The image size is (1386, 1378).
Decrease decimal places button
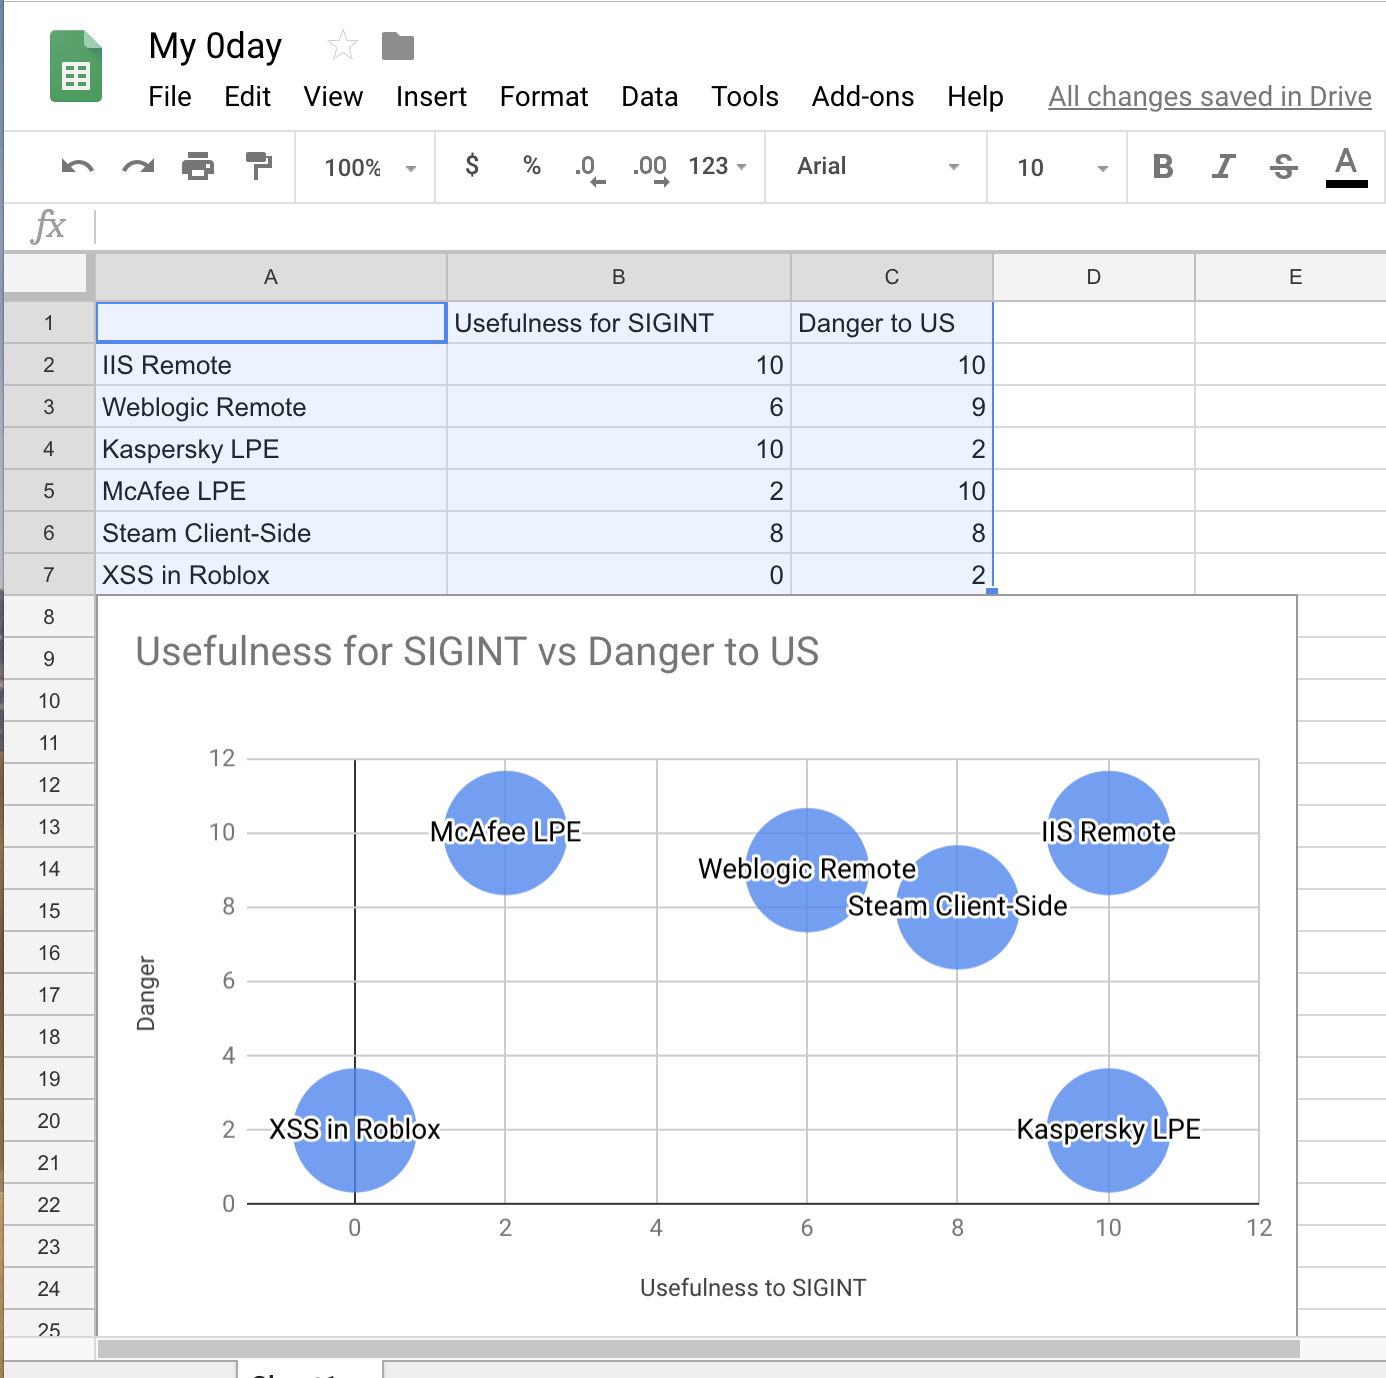(x=590, y=168)
